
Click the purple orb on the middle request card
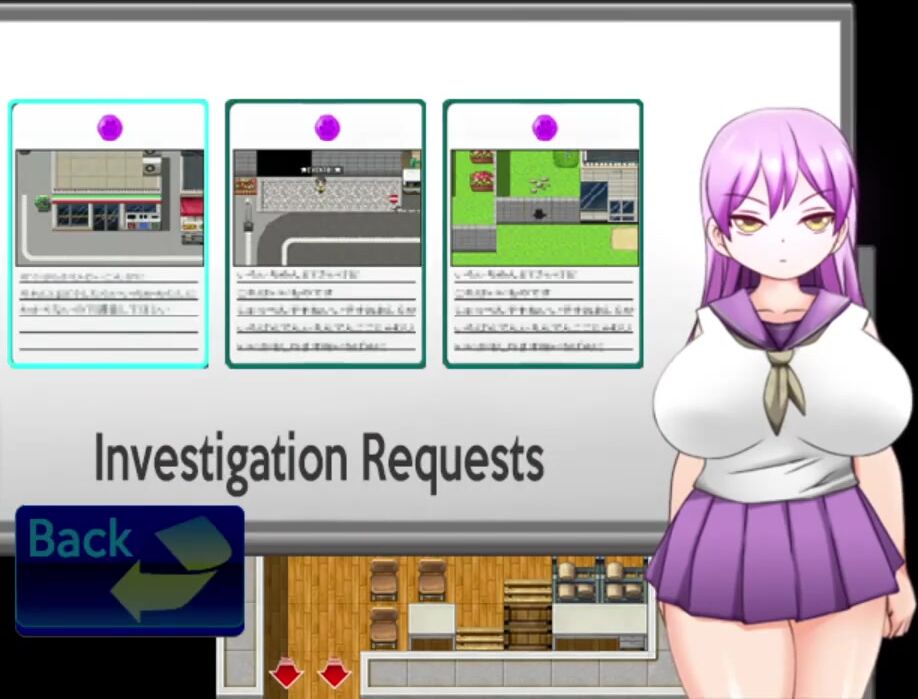tap(327, 127)
